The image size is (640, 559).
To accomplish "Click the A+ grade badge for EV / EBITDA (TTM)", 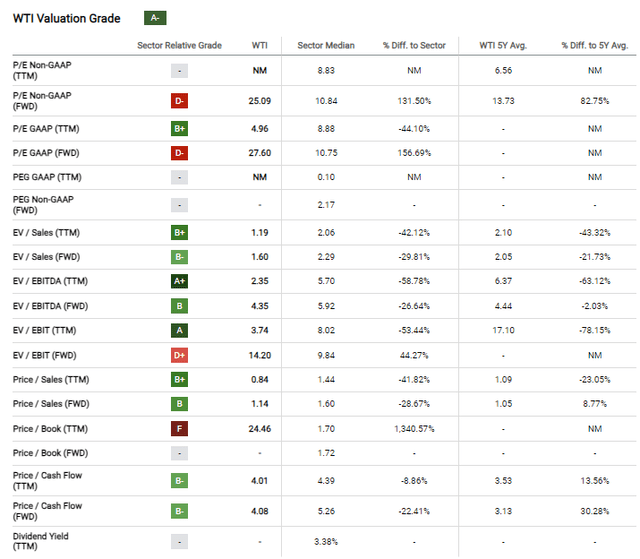I will click(180, 281).
